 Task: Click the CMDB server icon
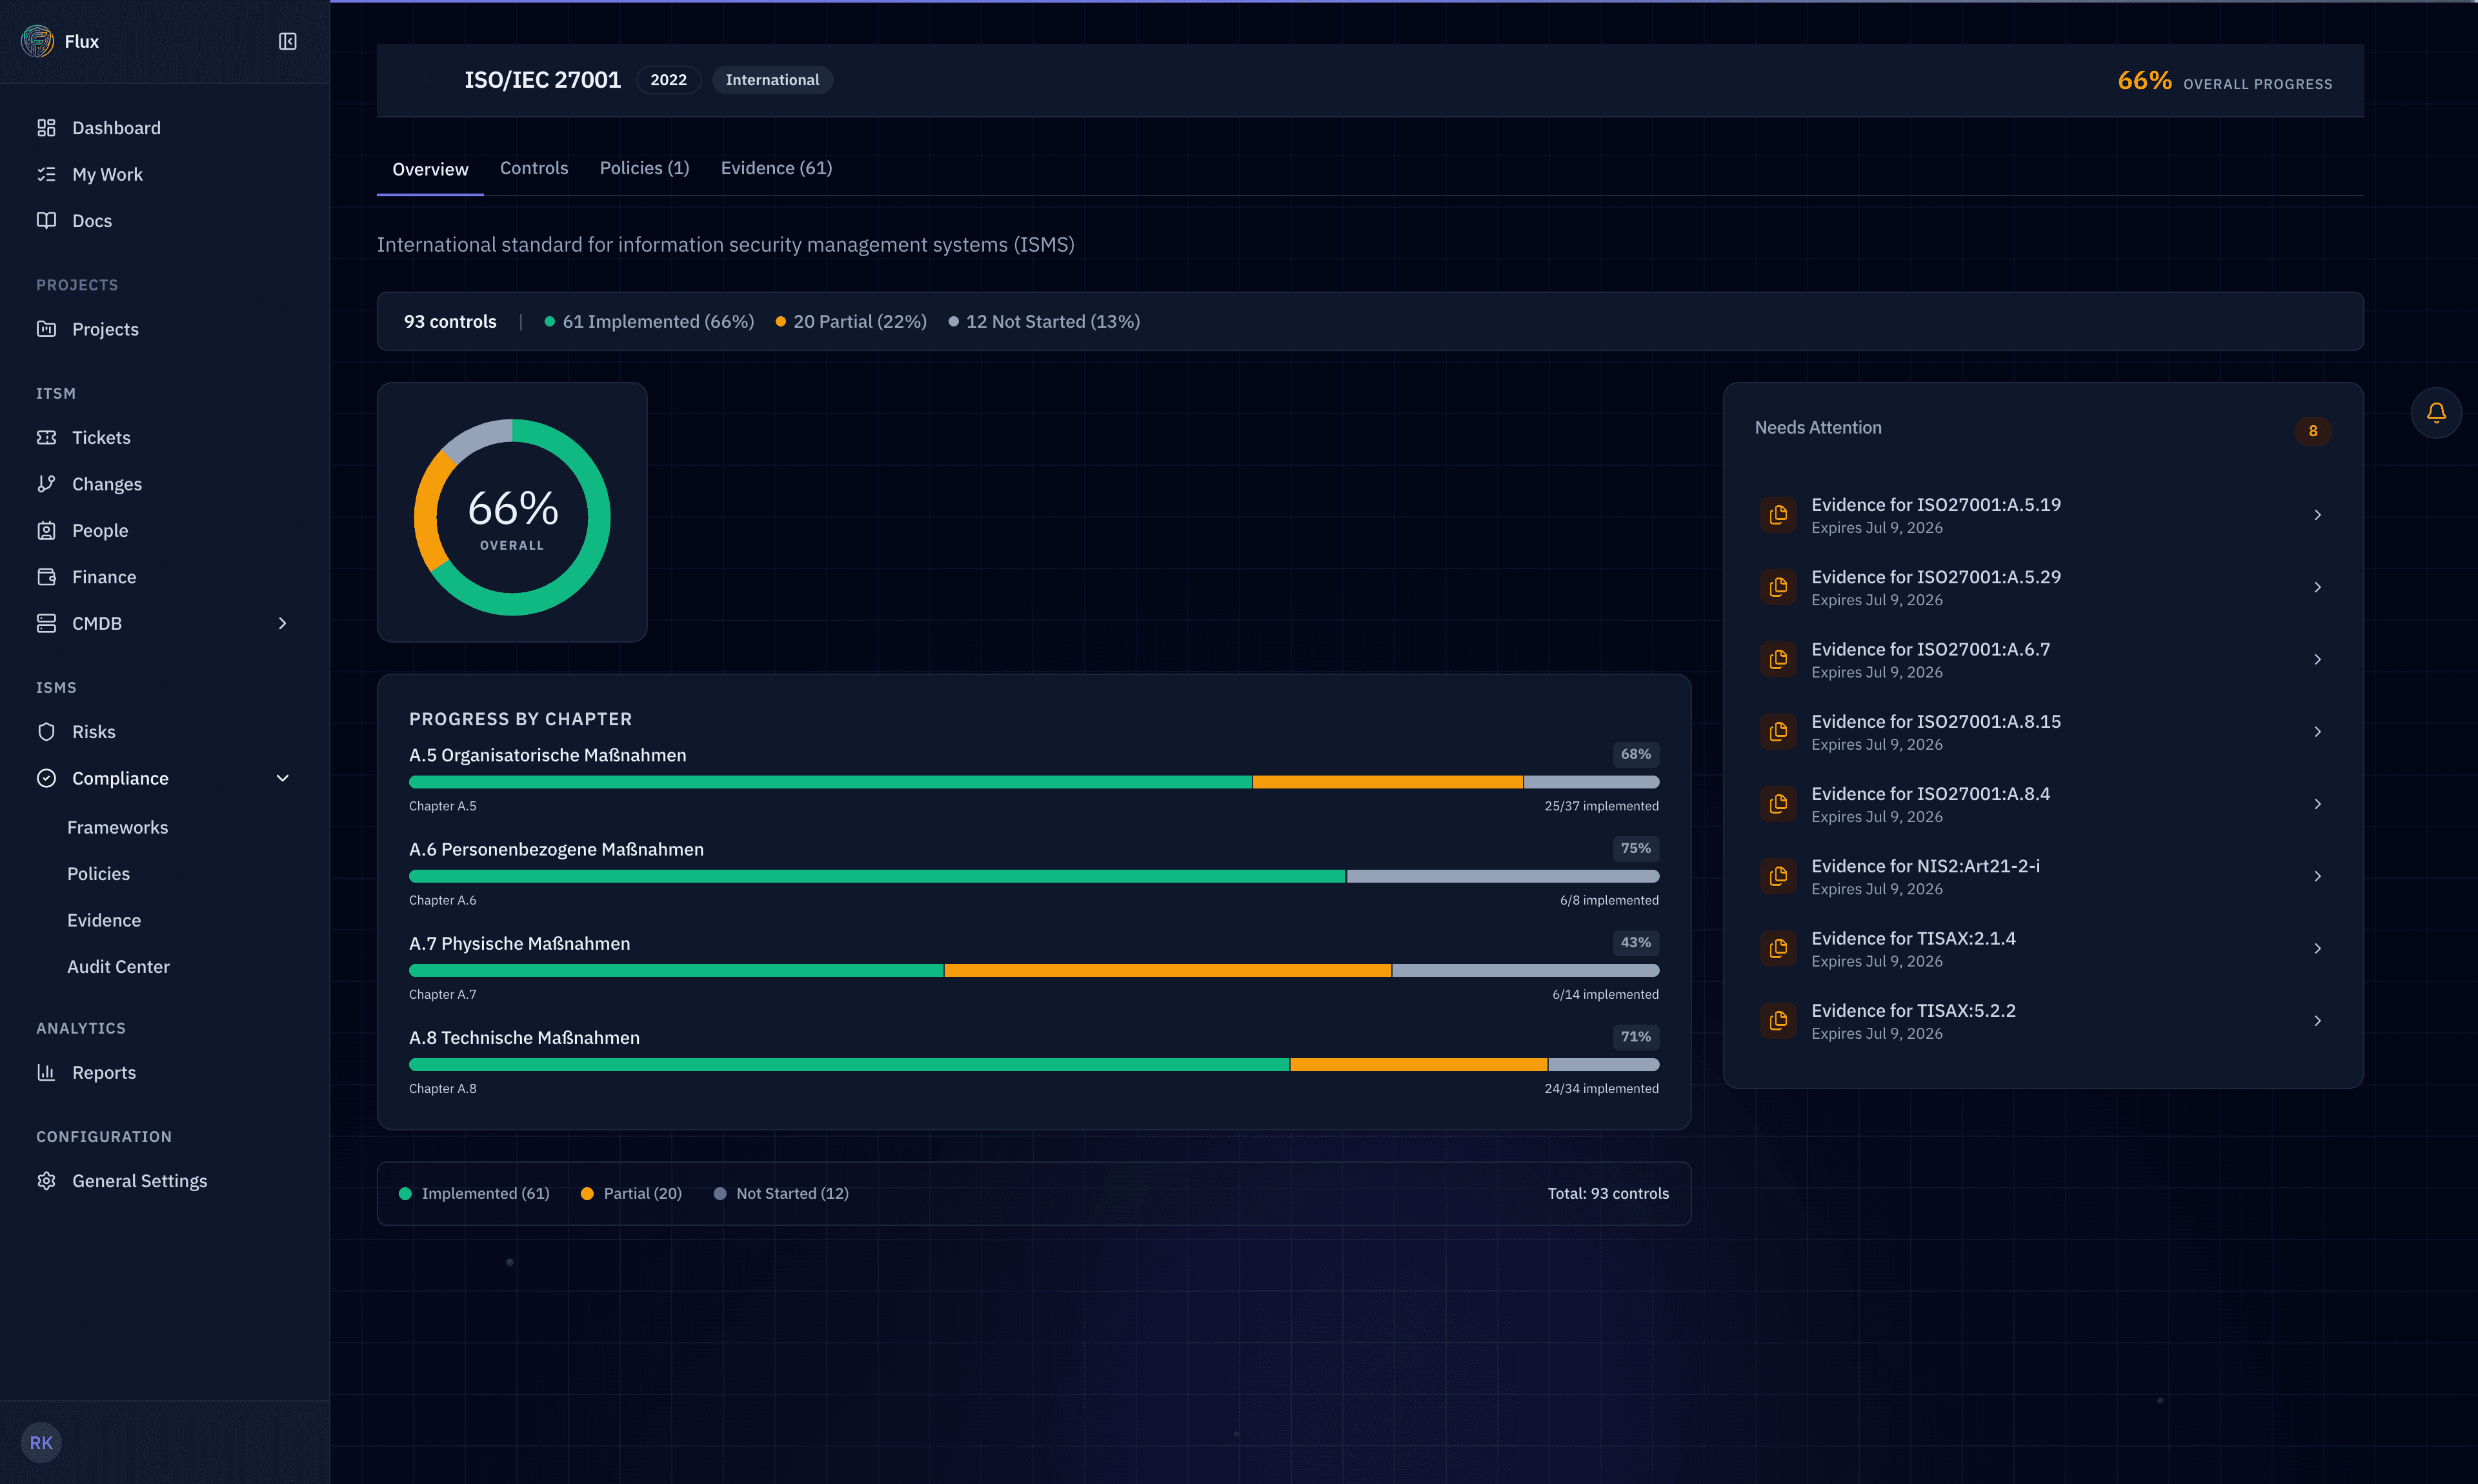click(46, 623)
